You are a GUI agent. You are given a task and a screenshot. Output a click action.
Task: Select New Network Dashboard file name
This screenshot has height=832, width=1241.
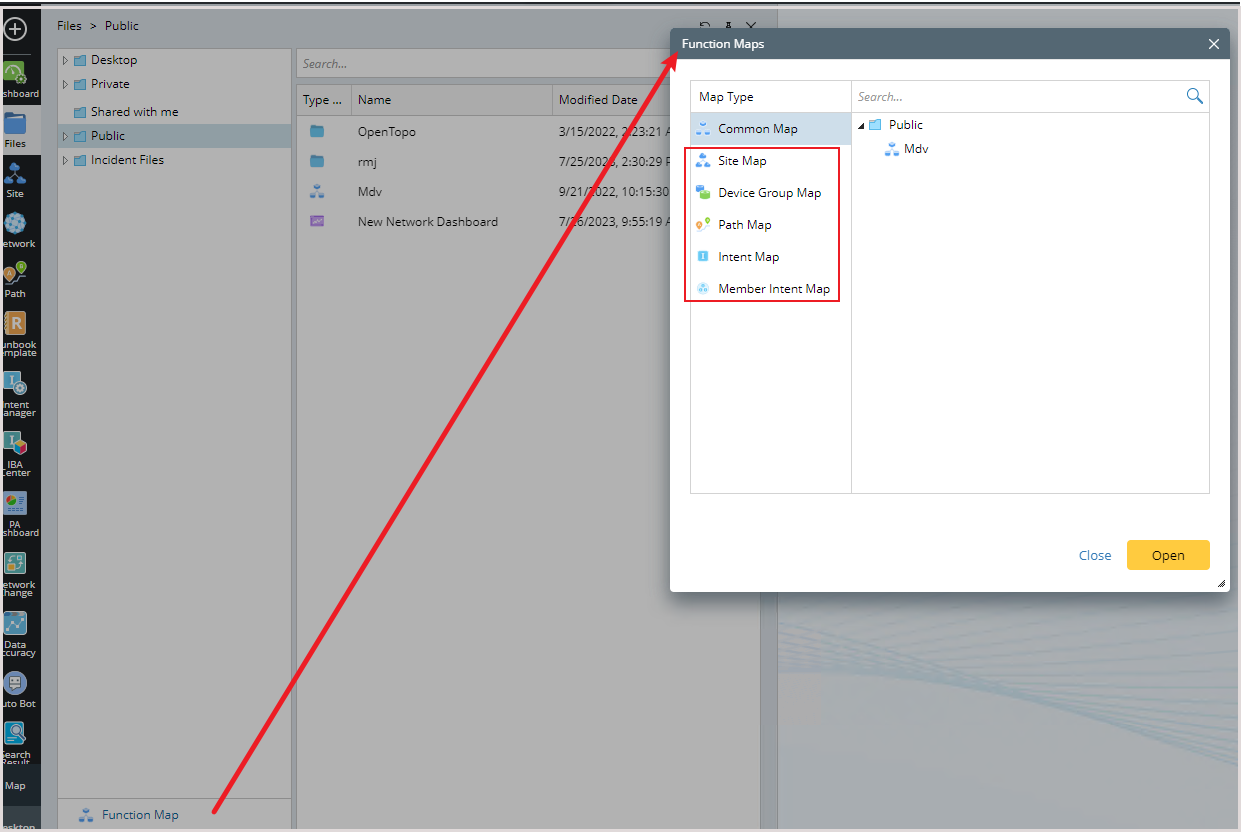click(428, 222)
